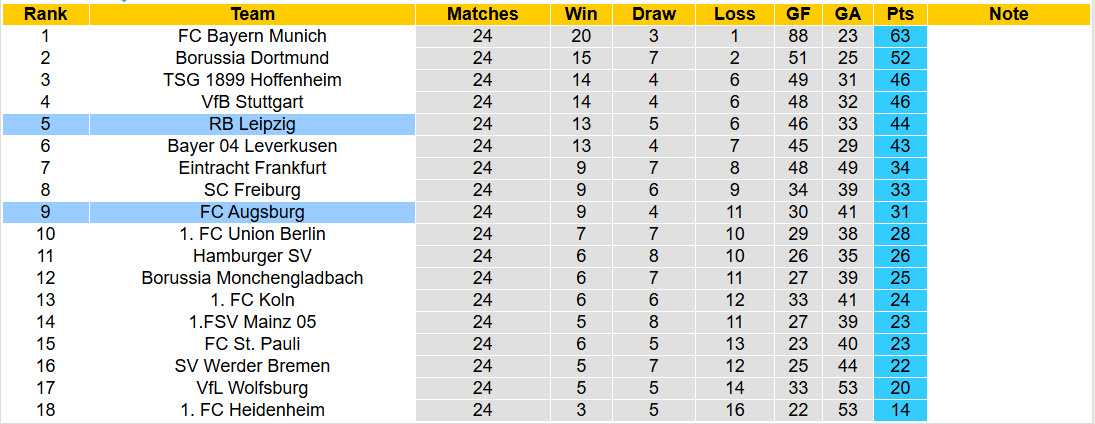Click Heidenheim's 14 points cell

point(900,410)
